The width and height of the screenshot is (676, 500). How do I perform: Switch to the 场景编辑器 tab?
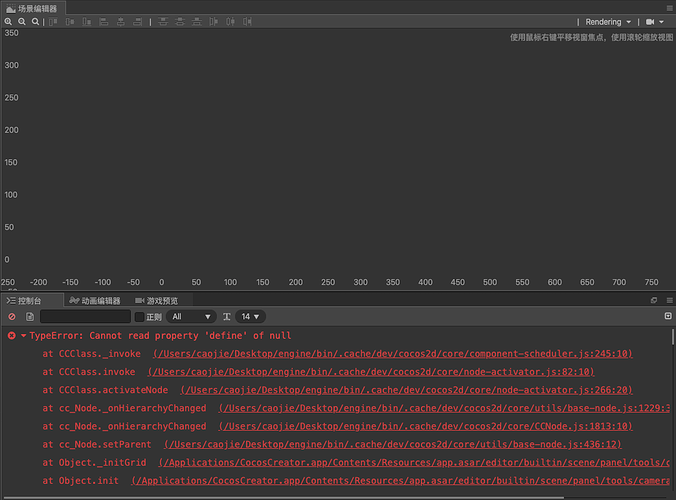pos(33,8)
